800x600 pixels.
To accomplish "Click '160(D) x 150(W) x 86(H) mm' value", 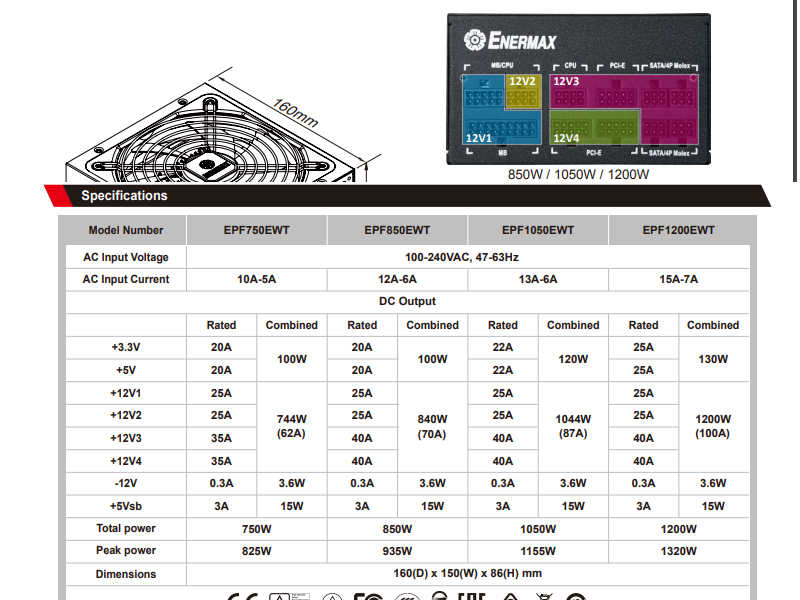I will [x=467, y=573].
